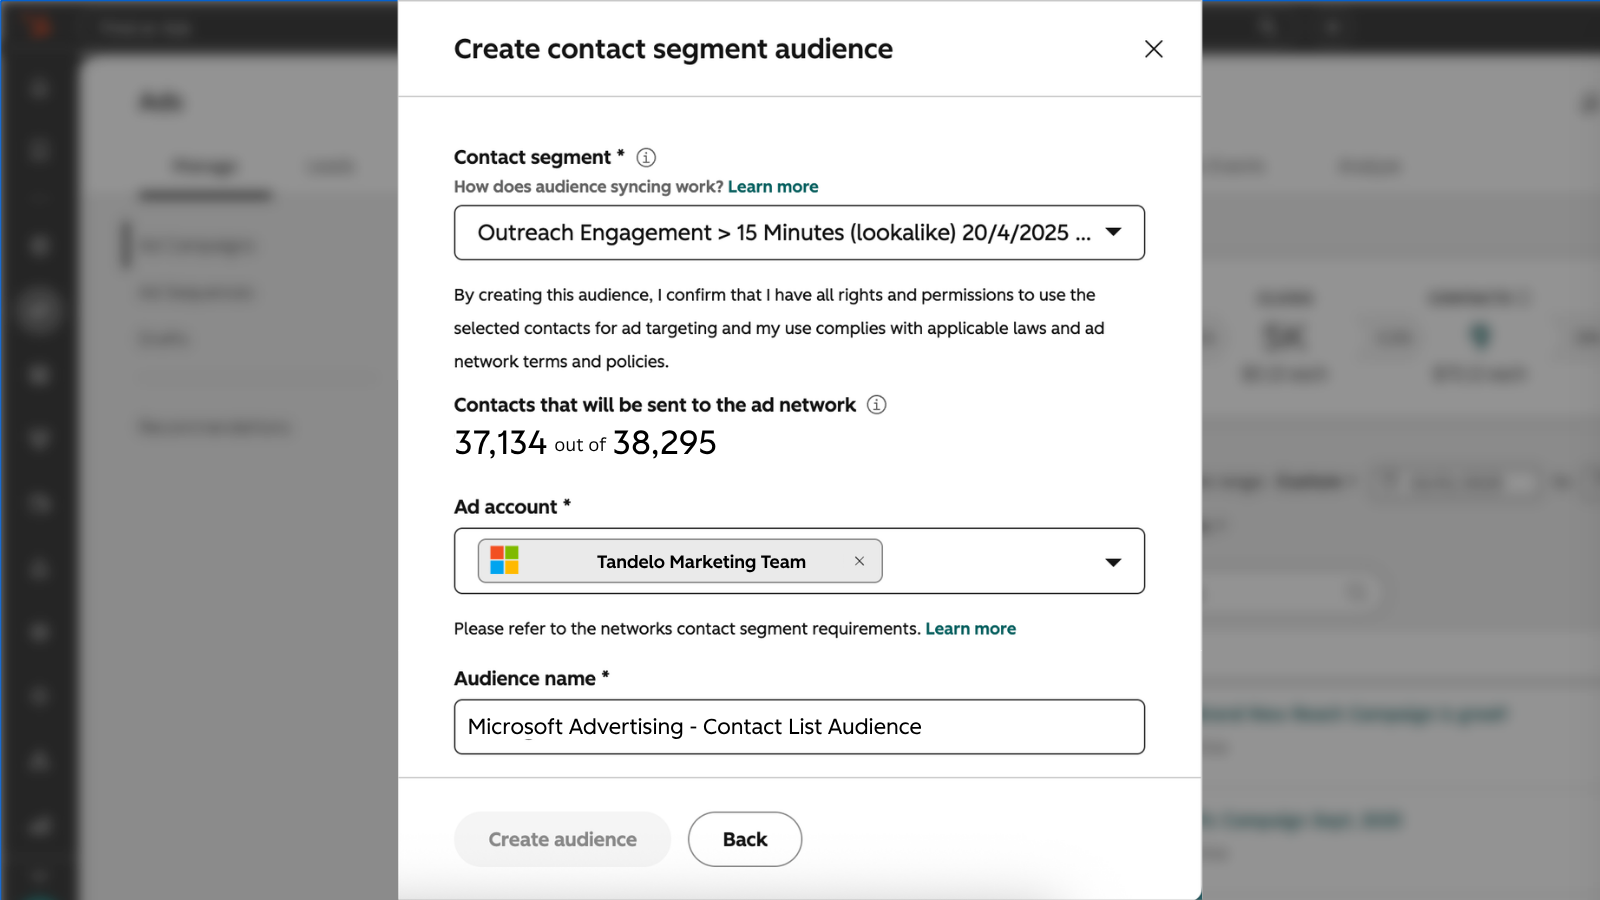Close the Create contact segment audience dialog
Screen dimensions: 1600x900
(x=1153, y=49)
